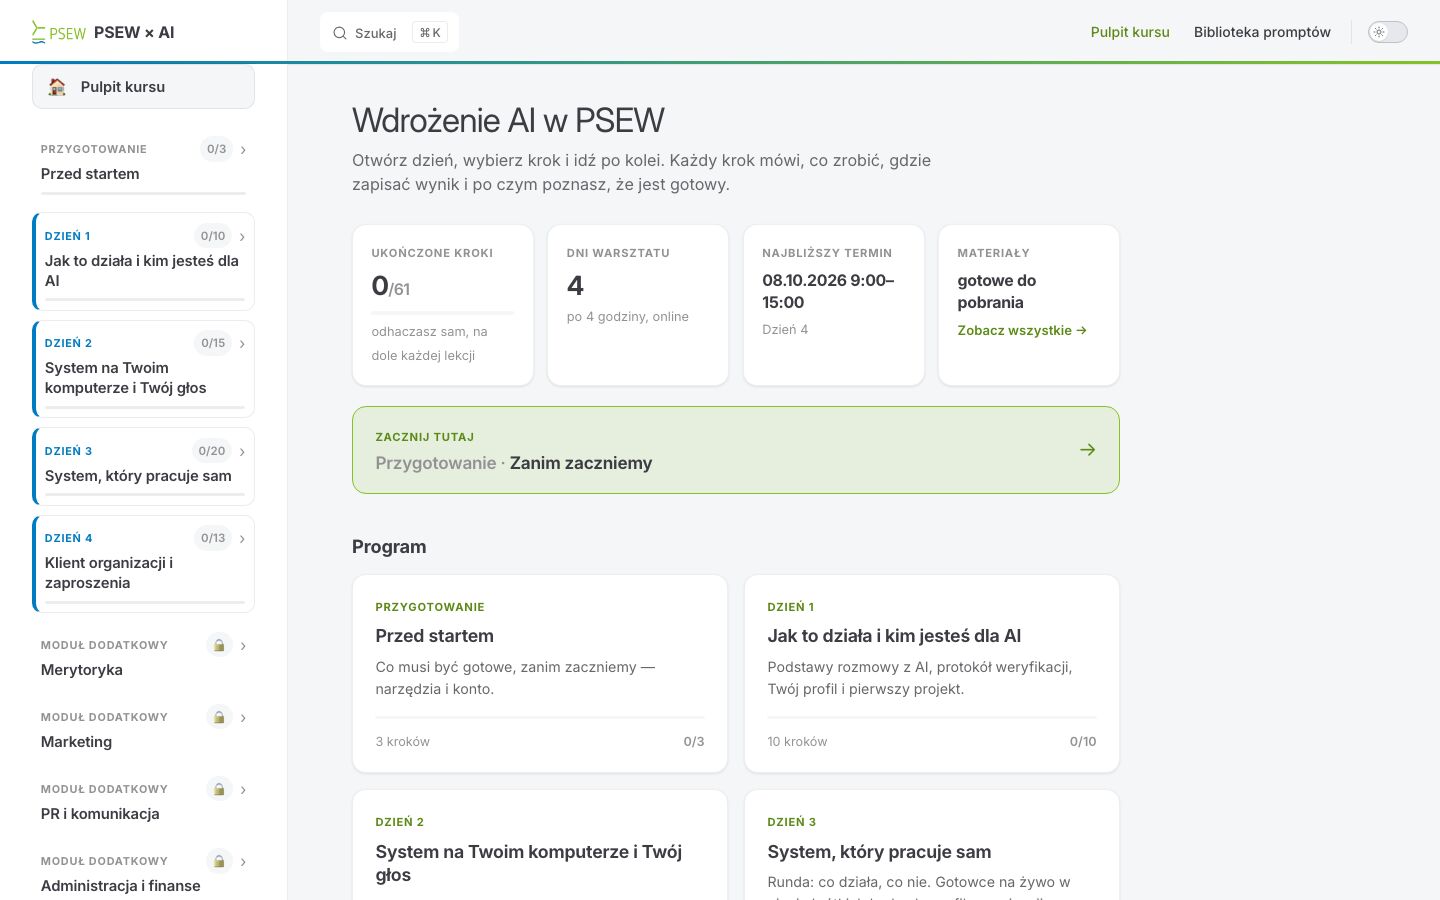Open Biblioteka promptów in the top navigation
1440x900 pixels.
[1262, 32]
